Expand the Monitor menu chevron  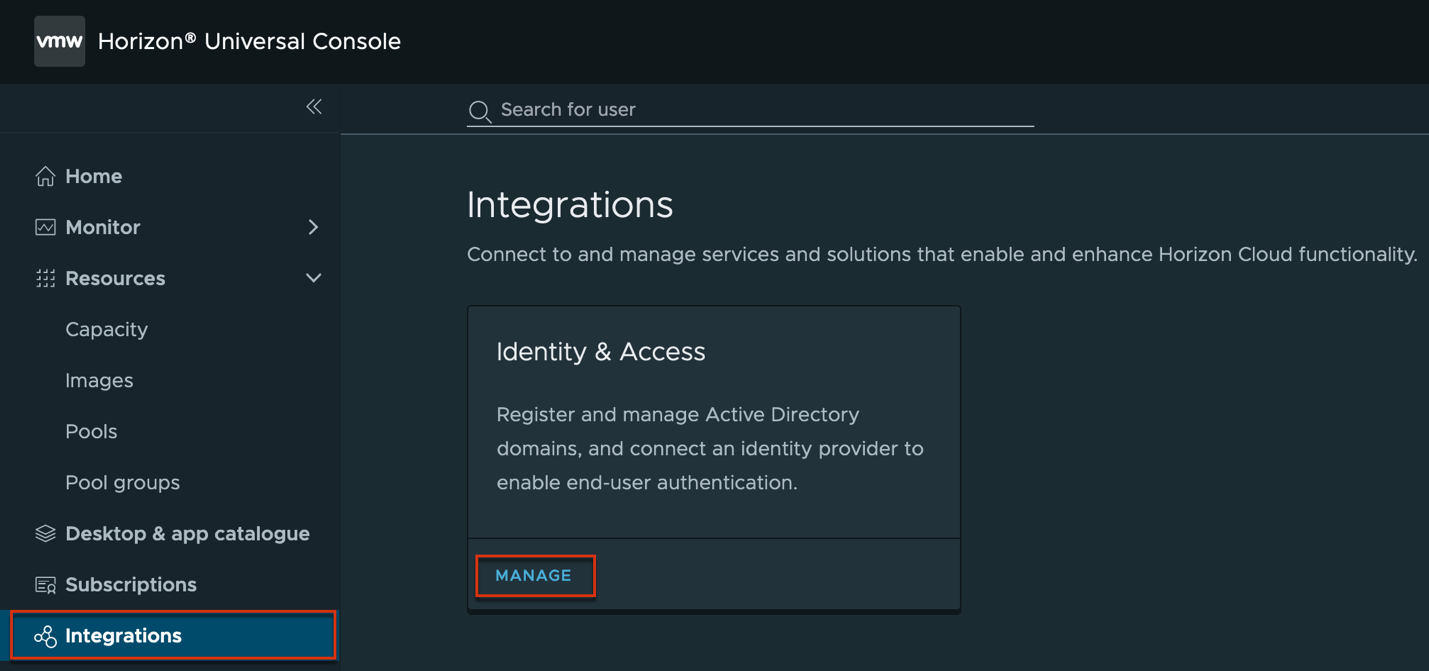click(x=313, y=227)
